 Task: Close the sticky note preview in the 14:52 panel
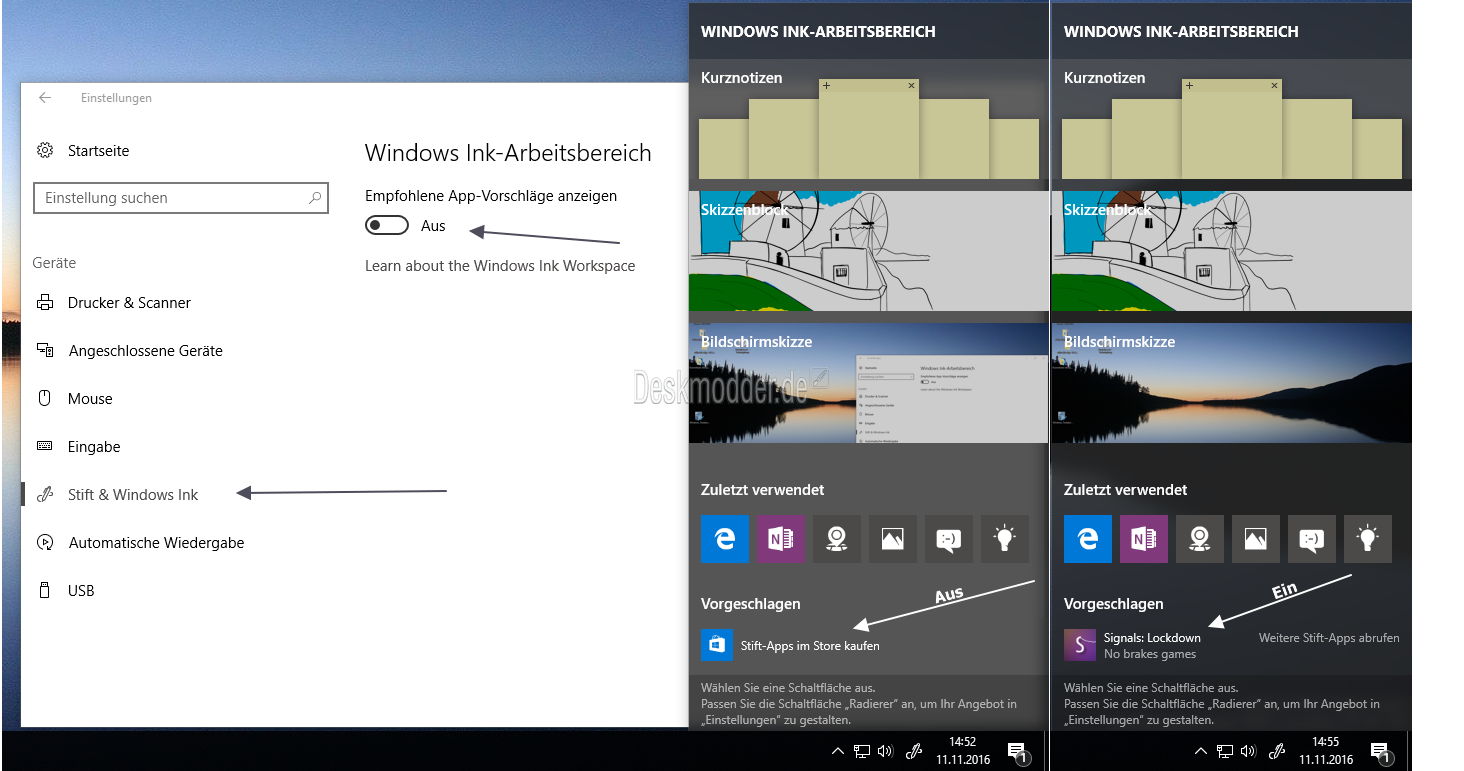click(x=911, y=86)
